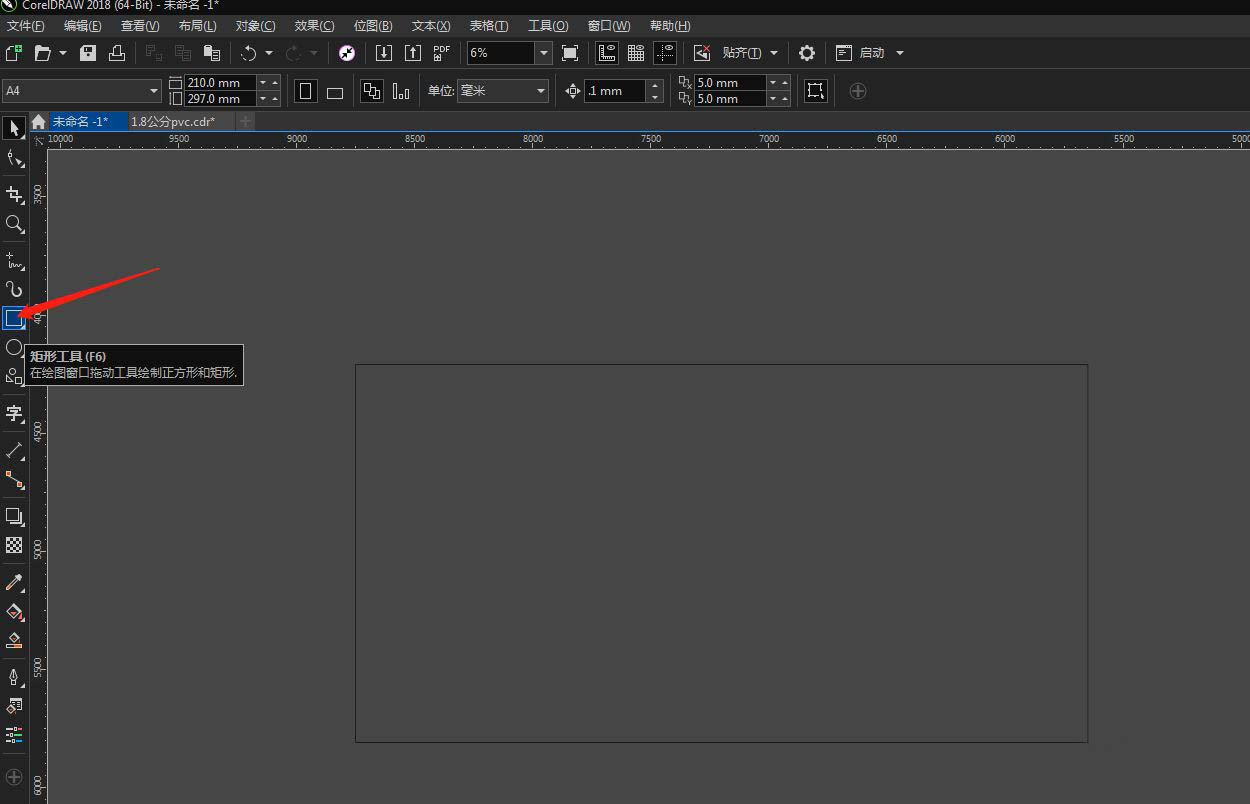Toggle the show grid button
The image size is (1250, 804).
point(636,53)
